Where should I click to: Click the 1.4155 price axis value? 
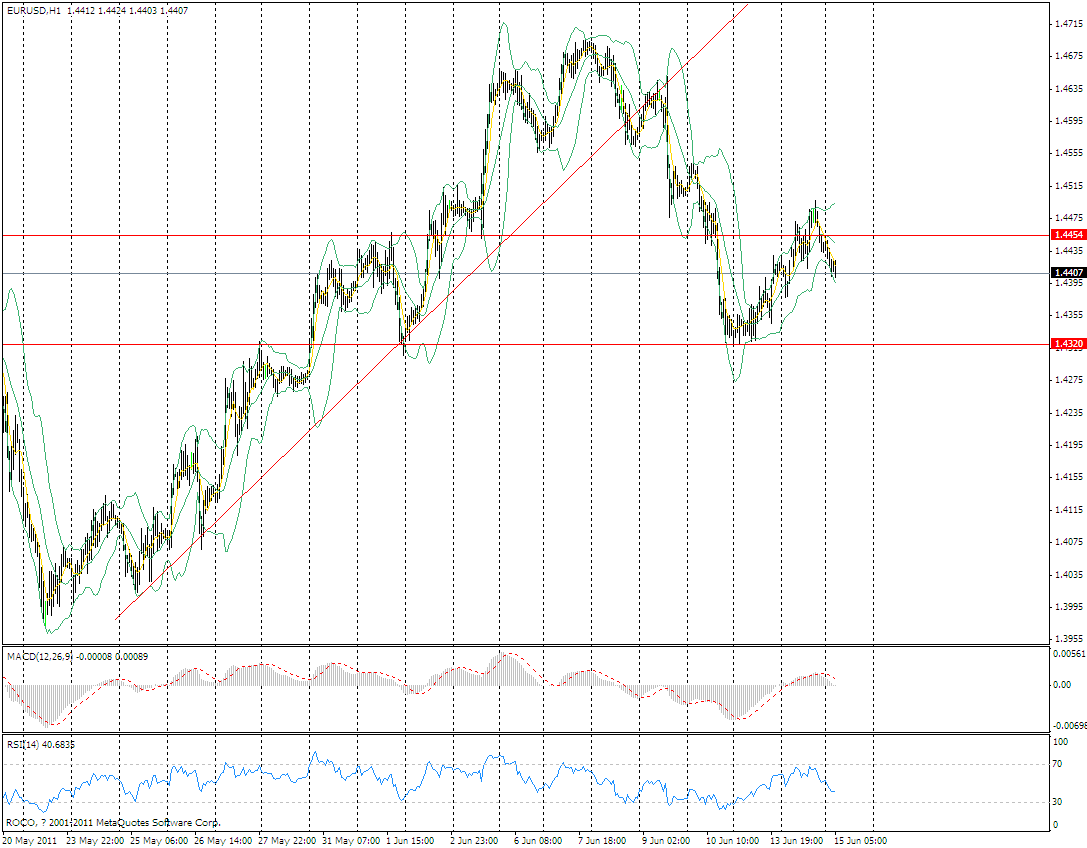click(x=1068, y=477)
